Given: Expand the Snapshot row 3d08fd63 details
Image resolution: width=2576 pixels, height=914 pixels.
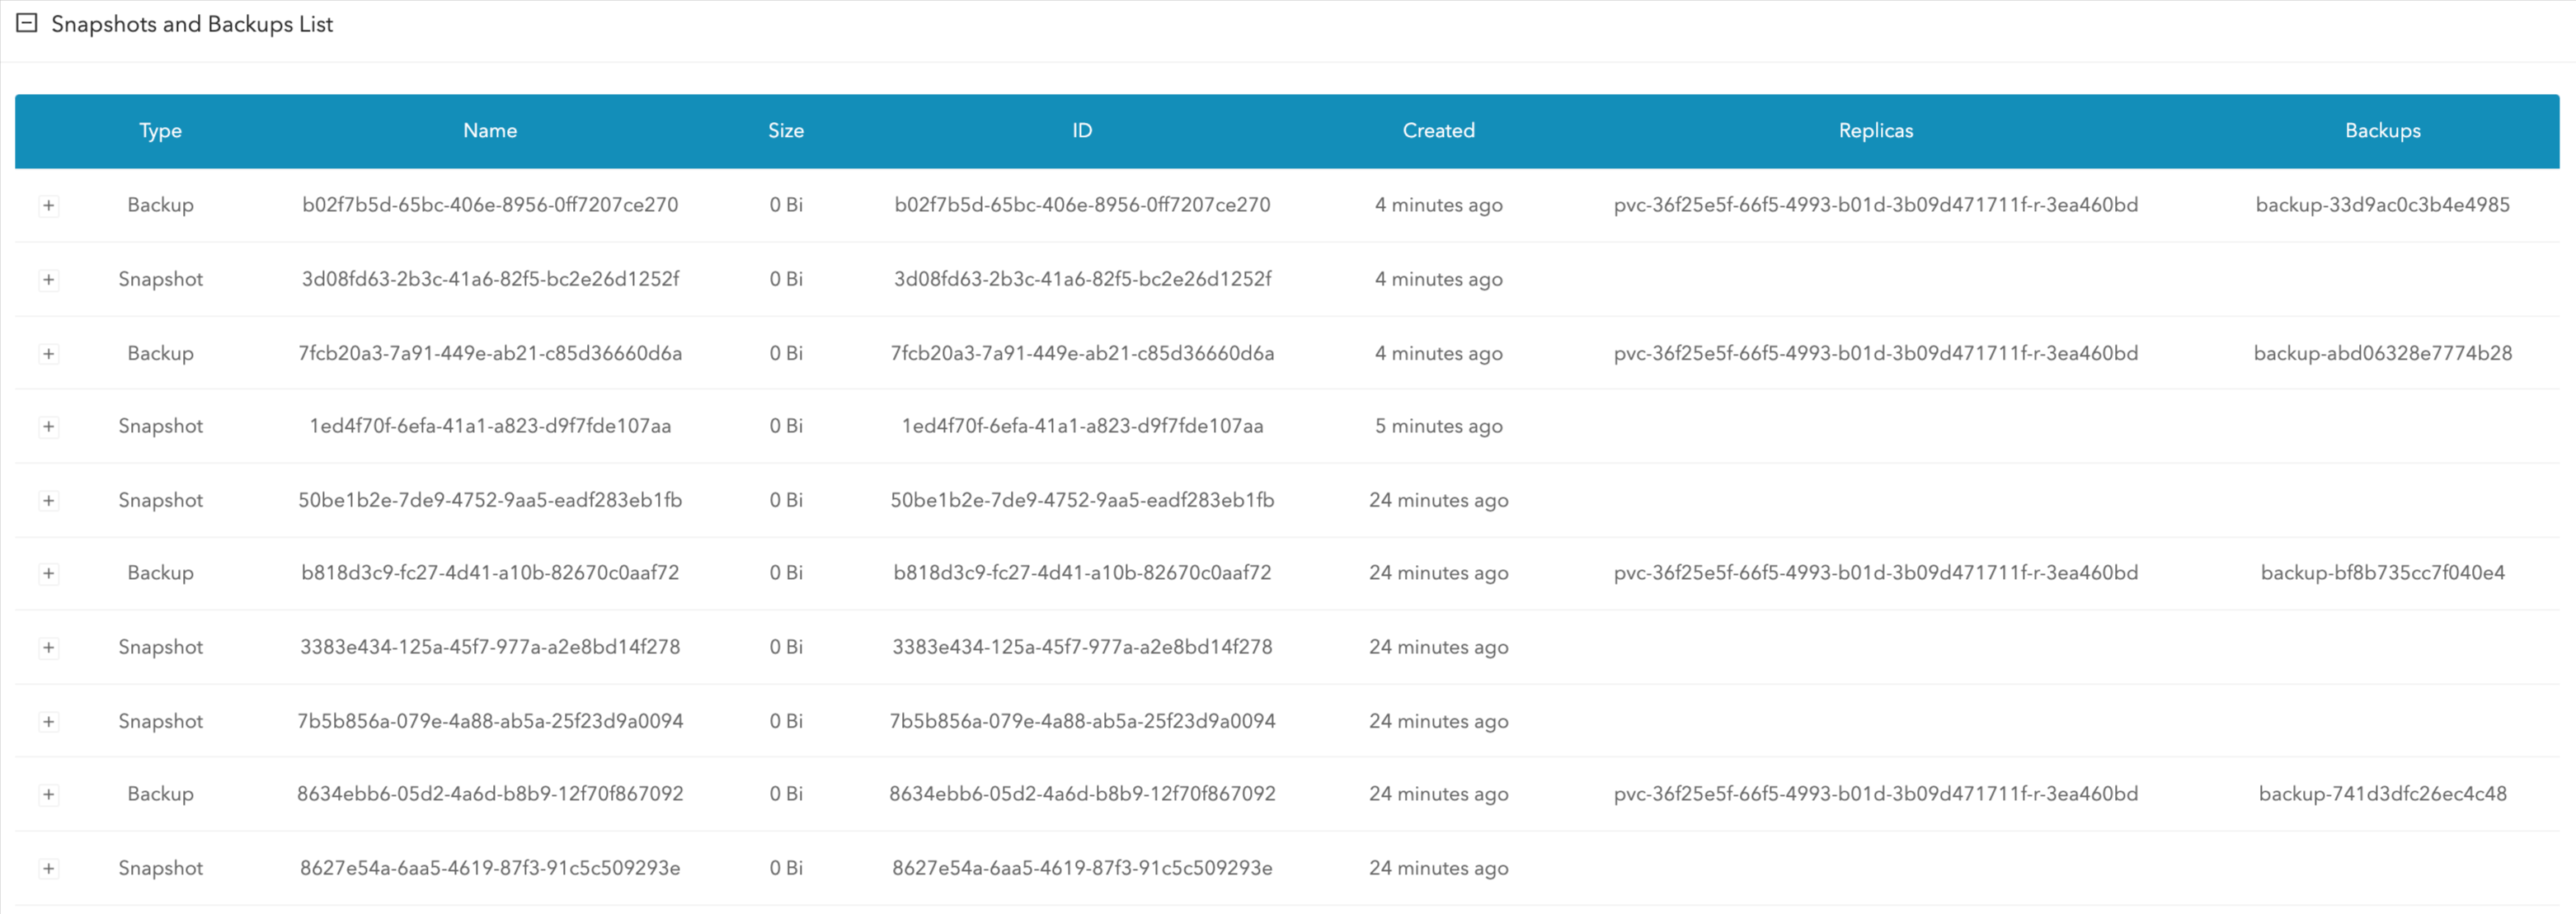Looking at the screenshot, I should (x=49, y=279).
